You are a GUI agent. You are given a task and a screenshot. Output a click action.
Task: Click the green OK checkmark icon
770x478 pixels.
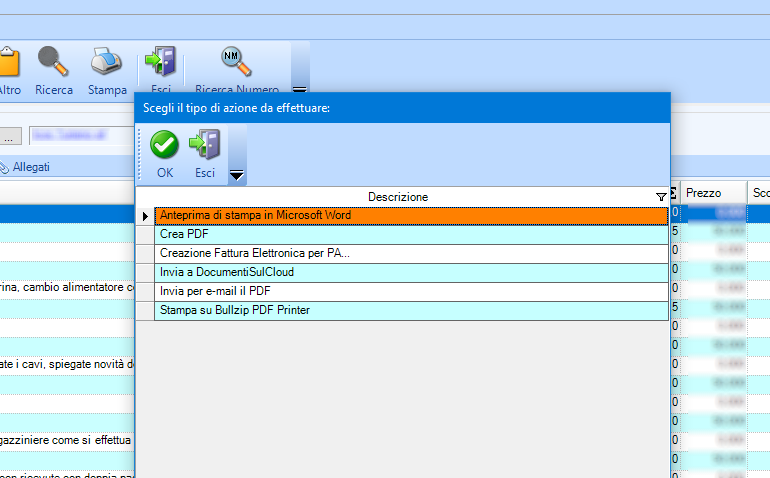[164, 146]
